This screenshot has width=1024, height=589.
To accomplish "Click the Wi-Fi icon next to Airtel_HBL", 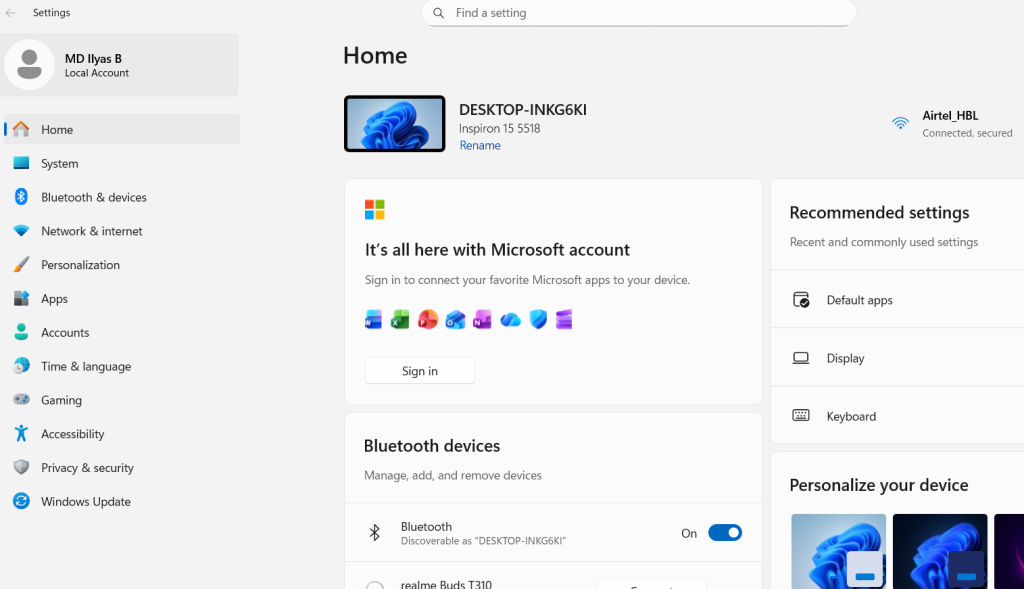I will pos(899,122).
